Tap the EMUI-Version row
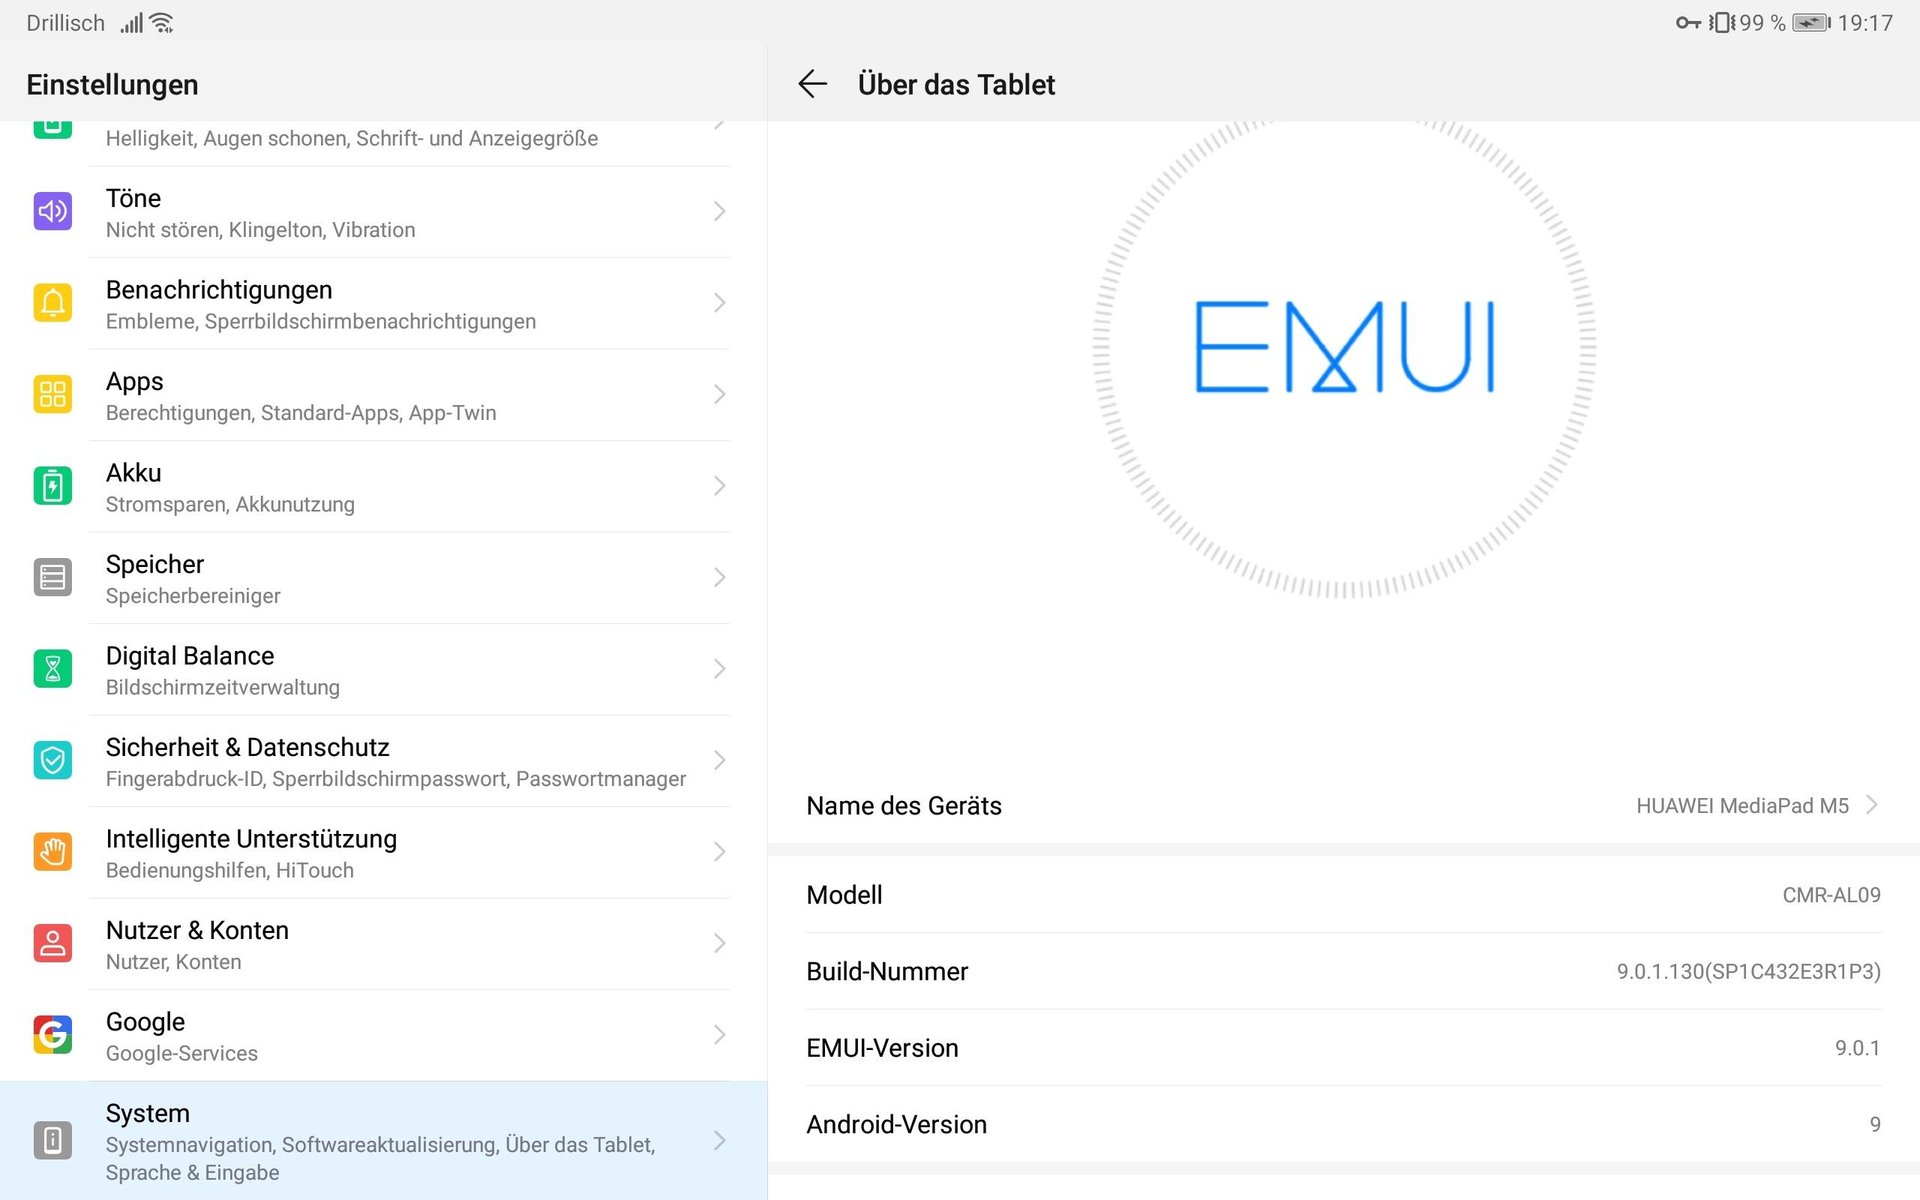This screenshot has height=1200, width=1920. click(1343, 1048)
